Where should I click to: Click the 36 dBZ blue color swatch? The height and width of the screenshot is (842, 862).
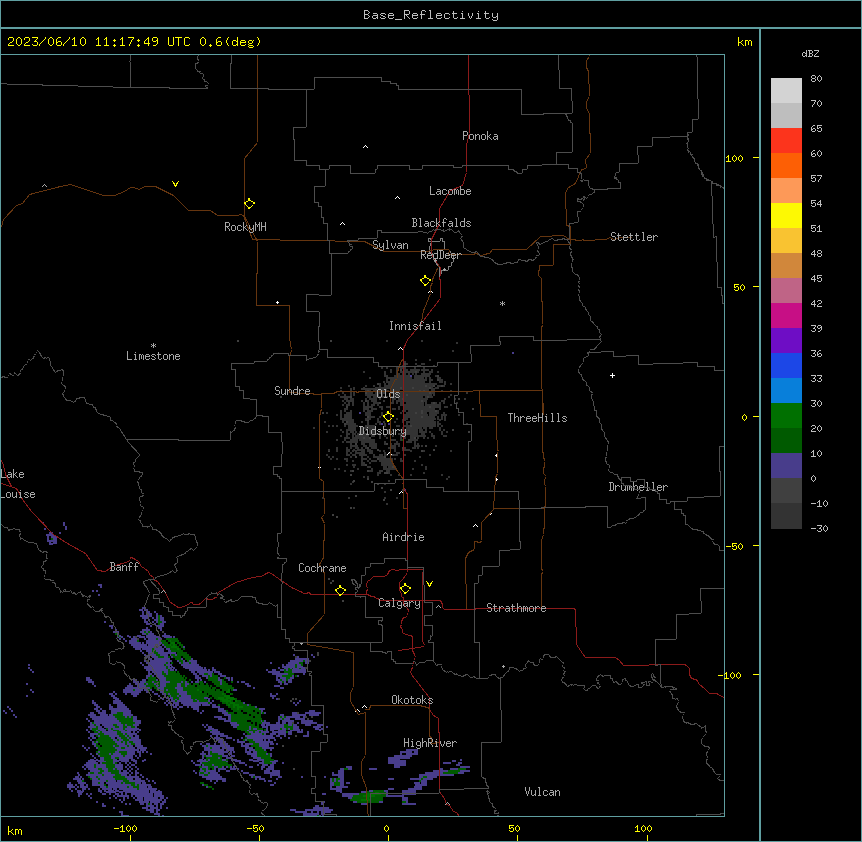click(786, 365)
